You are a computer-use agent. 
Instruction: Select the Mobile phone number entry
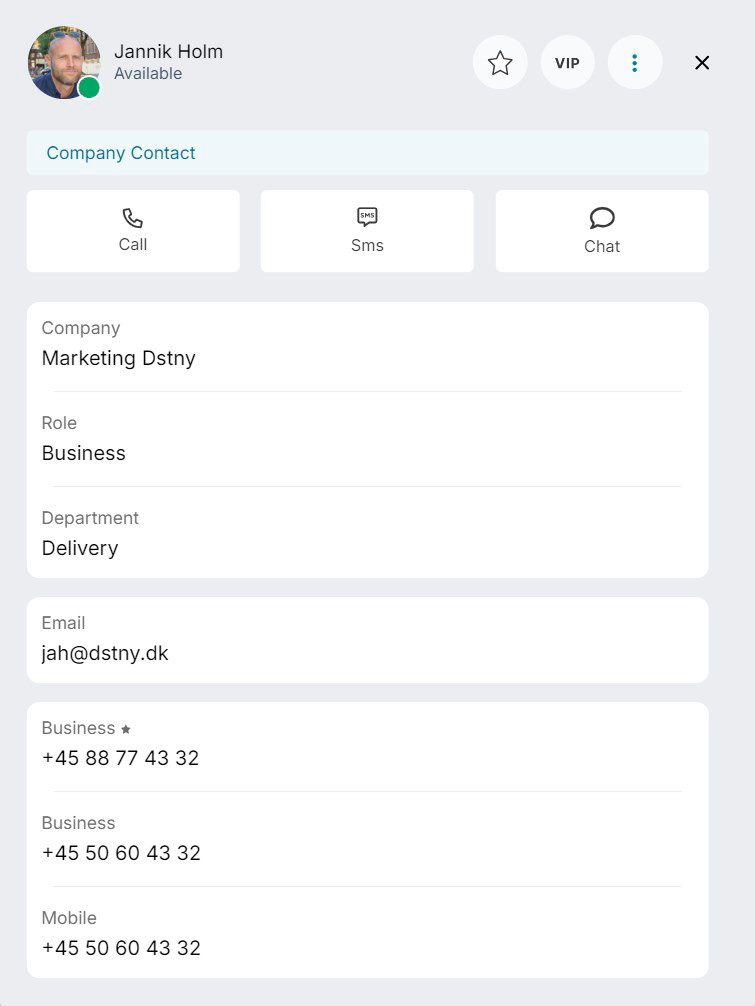click(368, 934)
